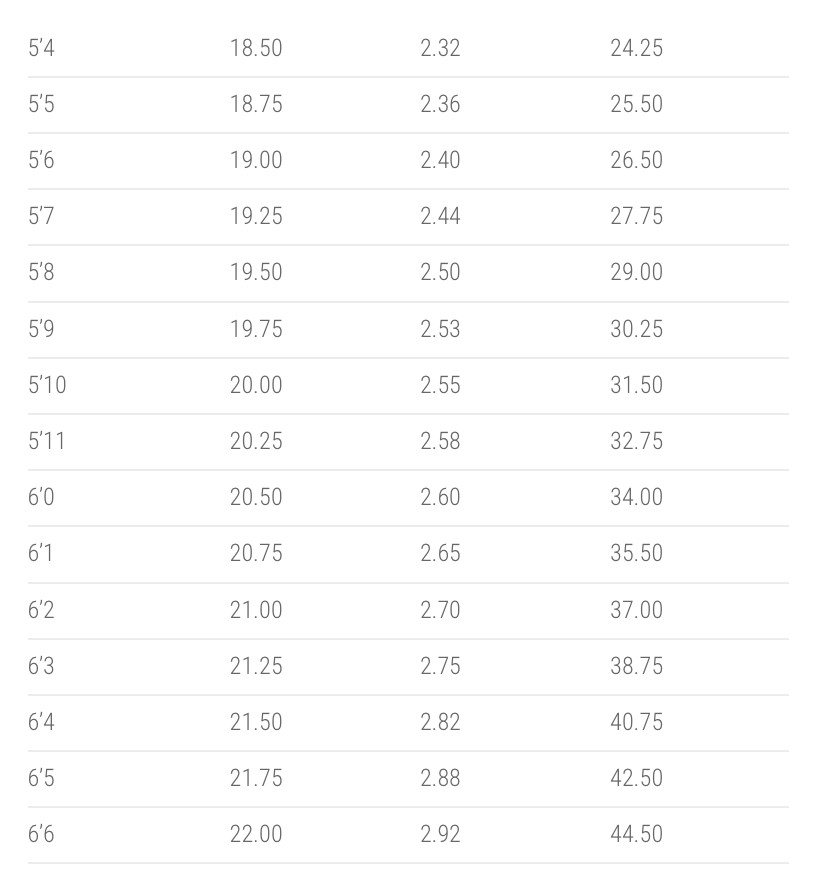Image resolution: width=830 pixels, height=892 pixels.
Task: Select the 5'4 height row label
Action: point(41,48)
